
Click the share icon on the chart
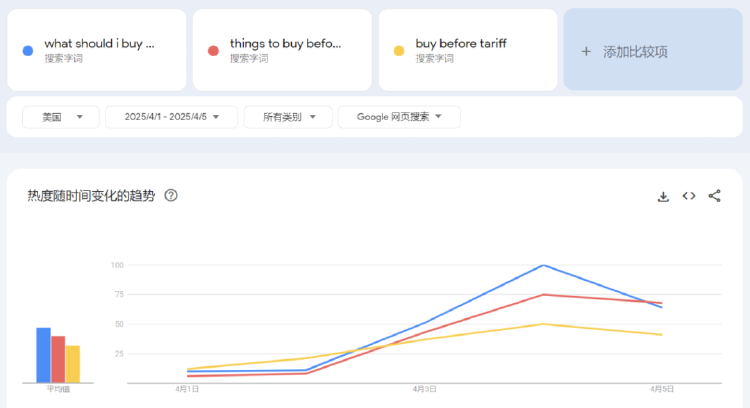pos(714,196)
